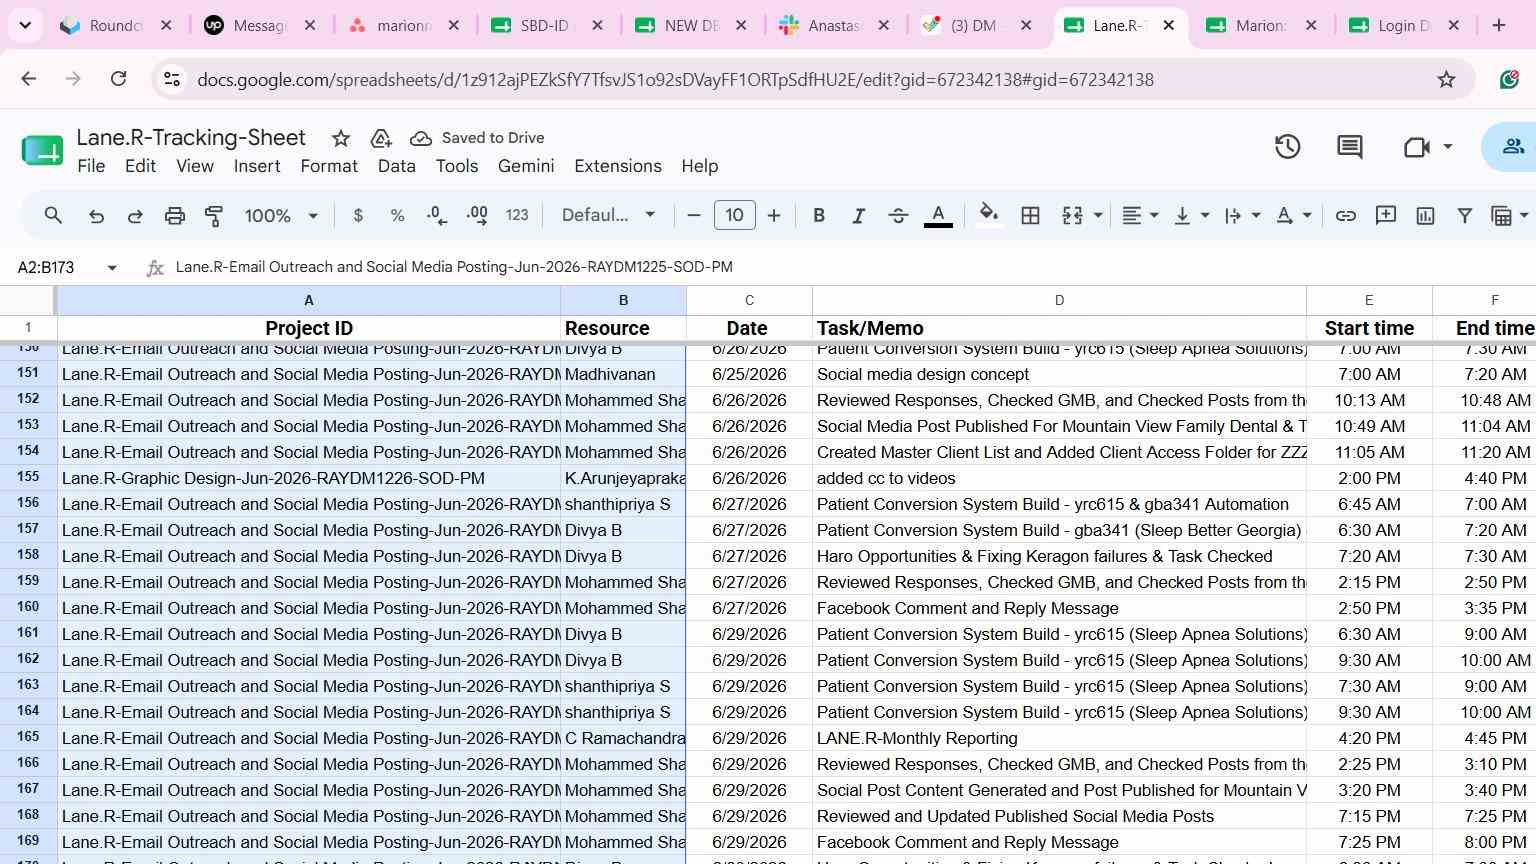
Task: Open the fill color bucket tool
Action: coord(989,215)
